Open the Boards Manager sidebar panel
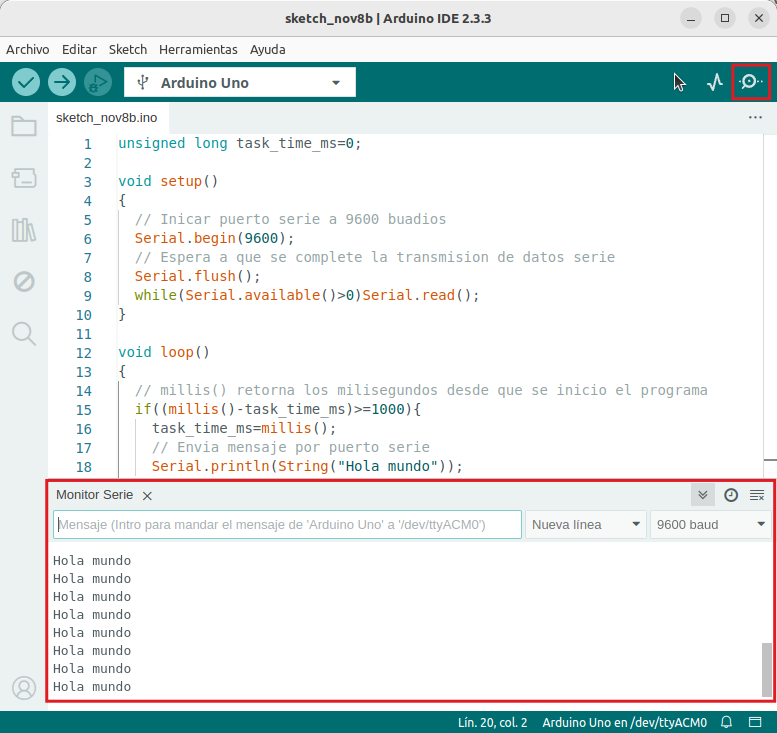Image resolution: width=777 pixels, height=733 pixels. click(x=24, y=178)
